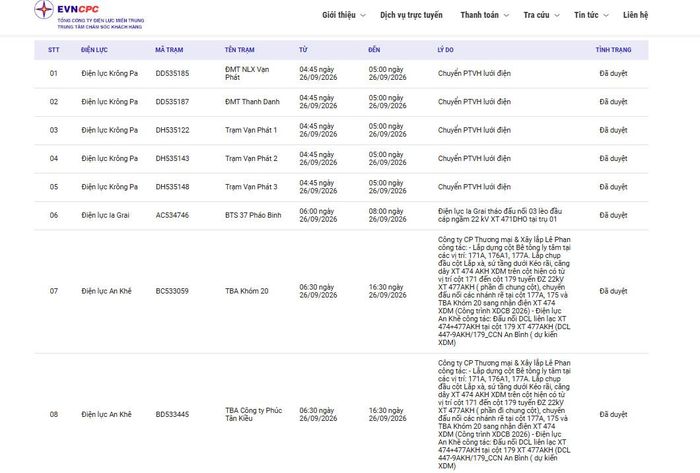This screenshot has height=473, width=700.
Task: Select station code DH535143
Action: pos(172,158)
